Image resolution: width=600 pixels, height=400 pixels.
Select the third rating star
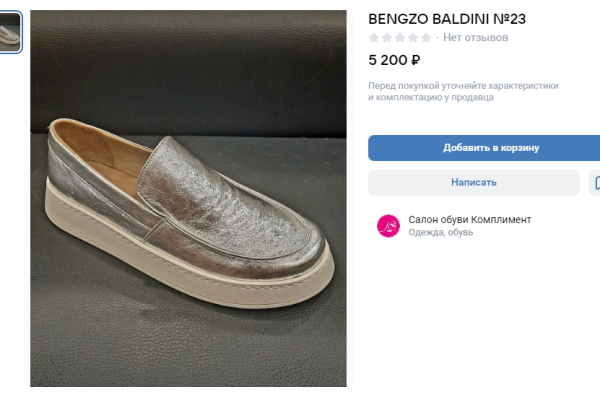tap(400, 38)
